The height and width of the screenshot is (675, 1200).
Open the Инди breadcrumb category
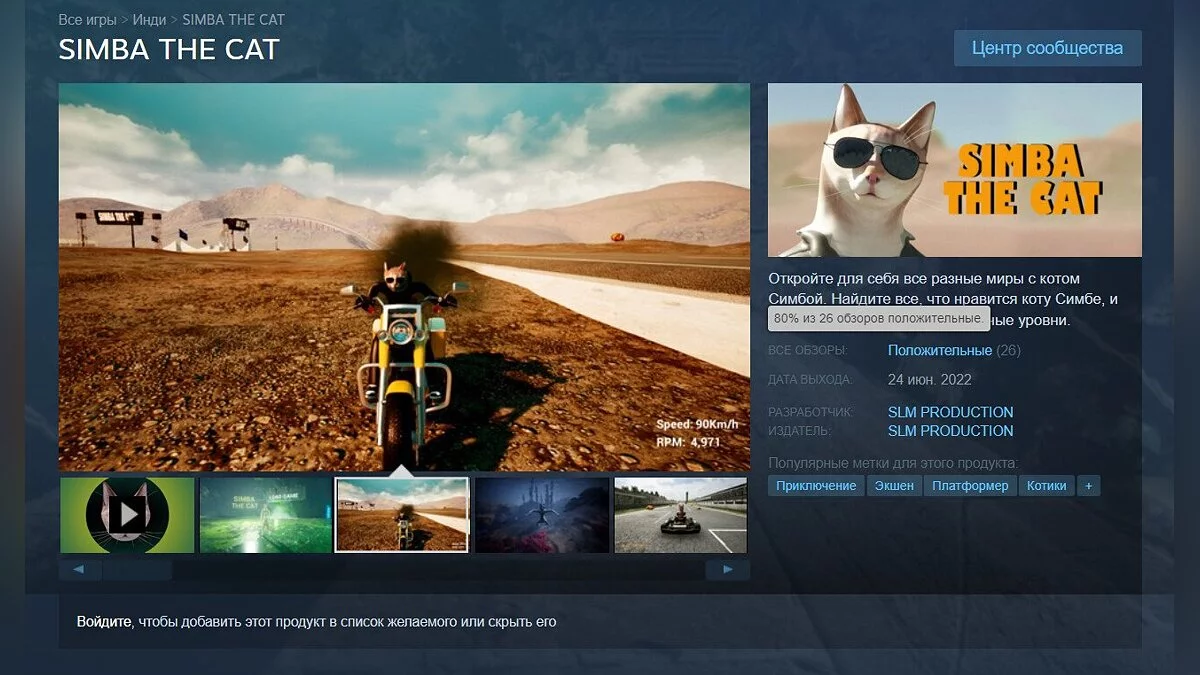pos(150,19)
